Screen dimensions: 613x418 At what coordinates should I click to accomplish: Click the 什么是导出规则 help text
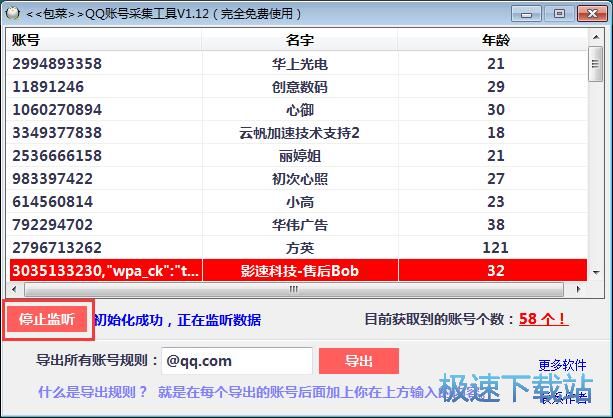point(93,392)
